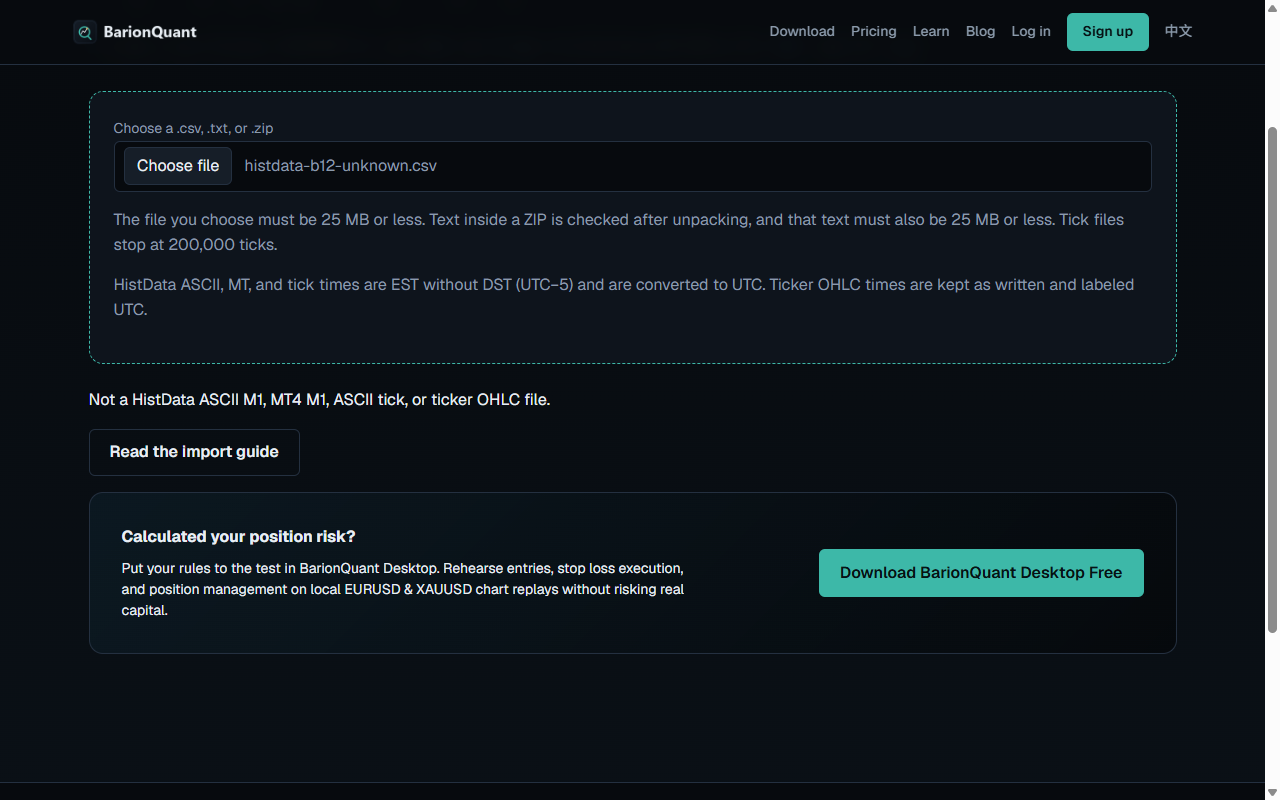Click the EST to UTC conversion note
Viewport: 1280px width, 800px height.
coord(624,297)
